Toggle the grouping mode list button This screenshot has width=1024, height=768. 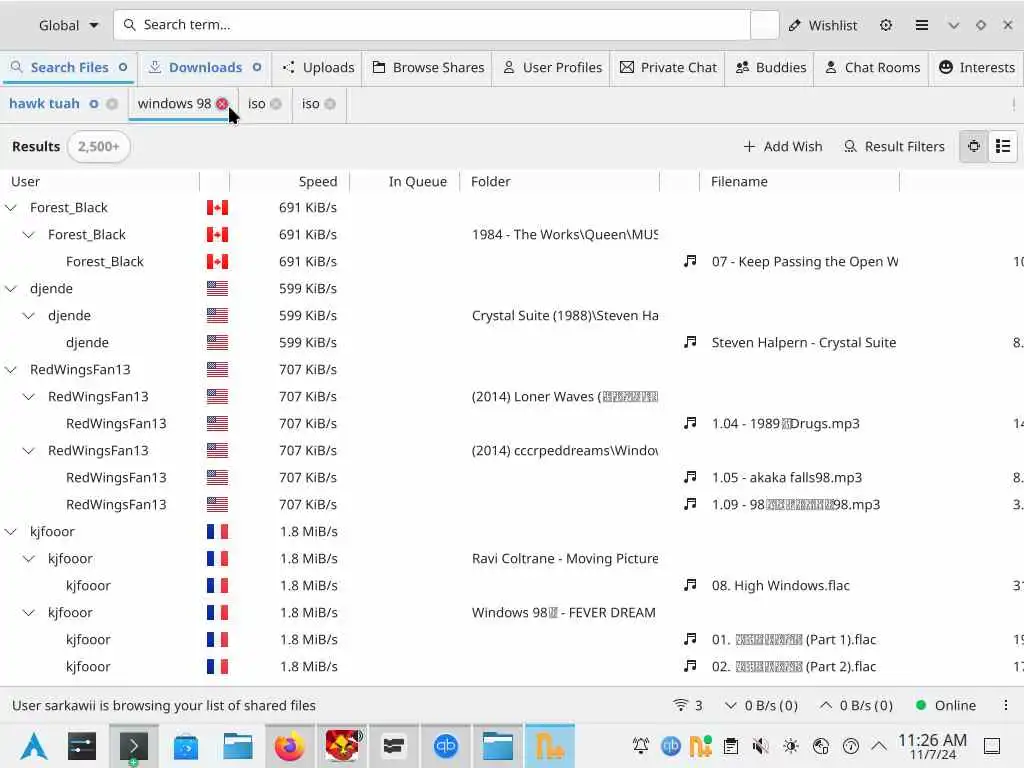point(1003,146)
